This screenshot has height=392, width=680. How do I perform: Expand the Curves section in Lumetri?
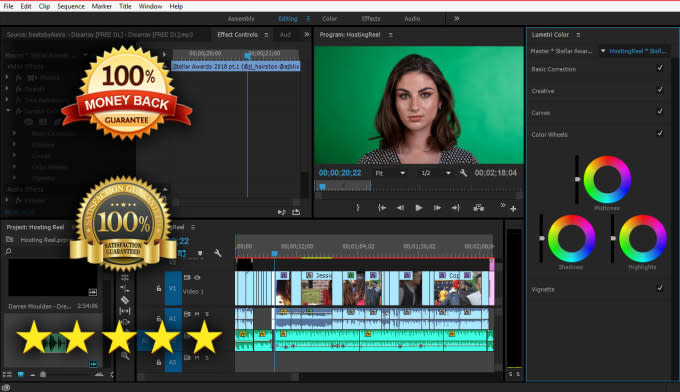(x=541, y=113)
